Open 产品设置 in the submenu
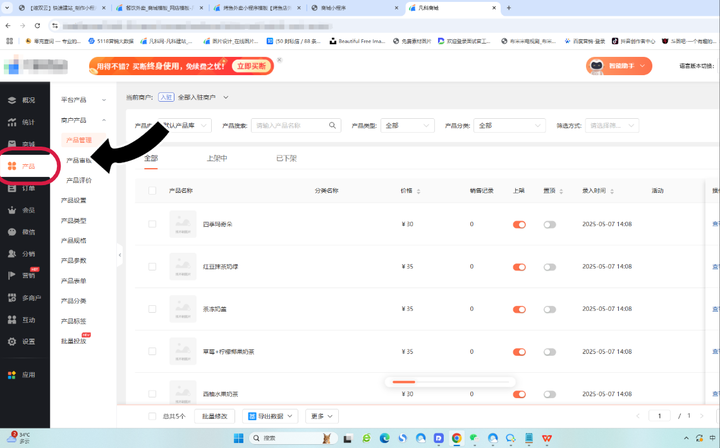 tap(73, 200)
